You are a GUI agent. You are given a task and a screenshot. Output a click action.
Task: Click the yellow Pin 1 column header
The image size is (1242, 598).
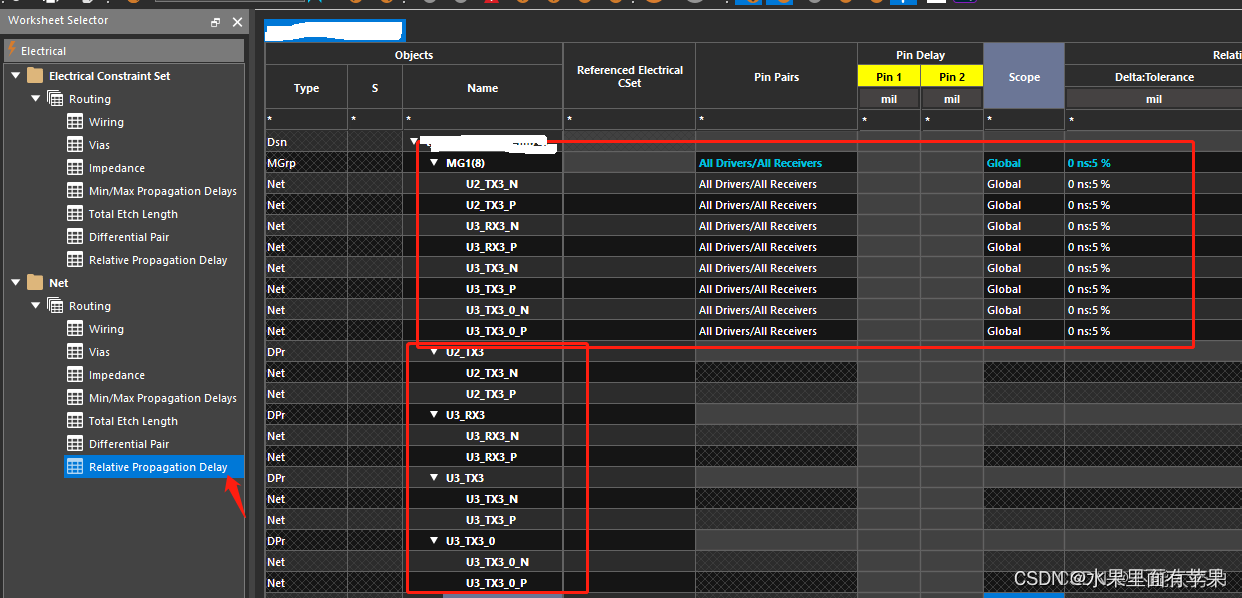pos(888,77)
